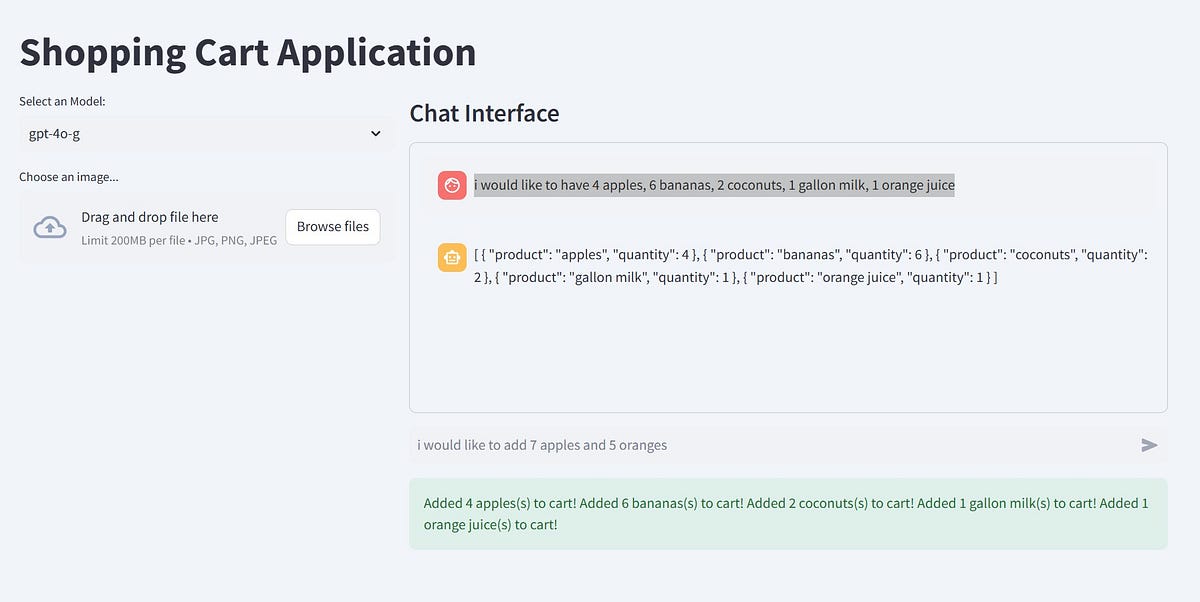Select the orange bot icon beside the JSON reply
This screenshot has width=1200, height=602.
451,257
